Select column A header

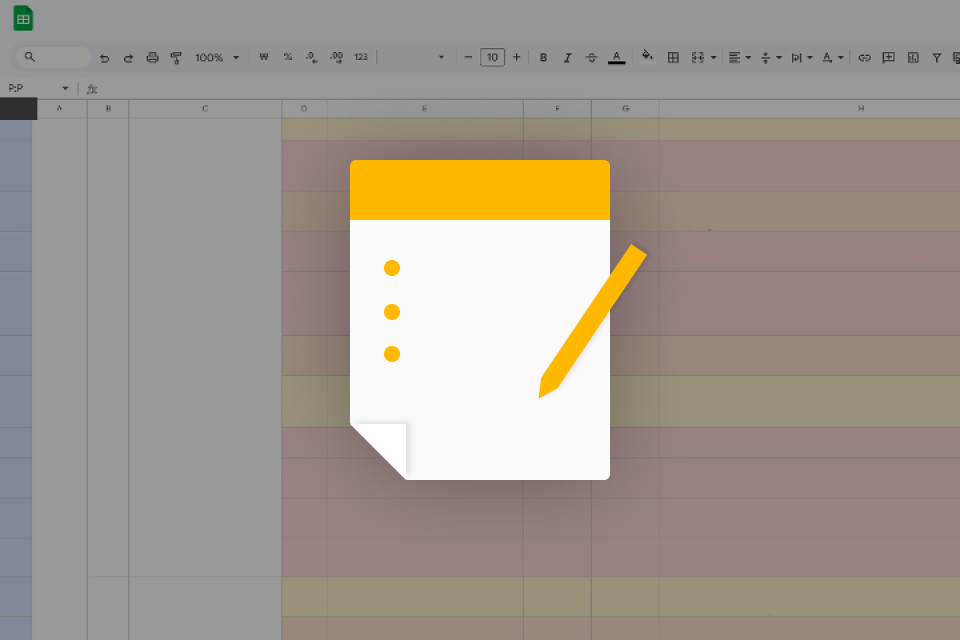pos(59,108)
